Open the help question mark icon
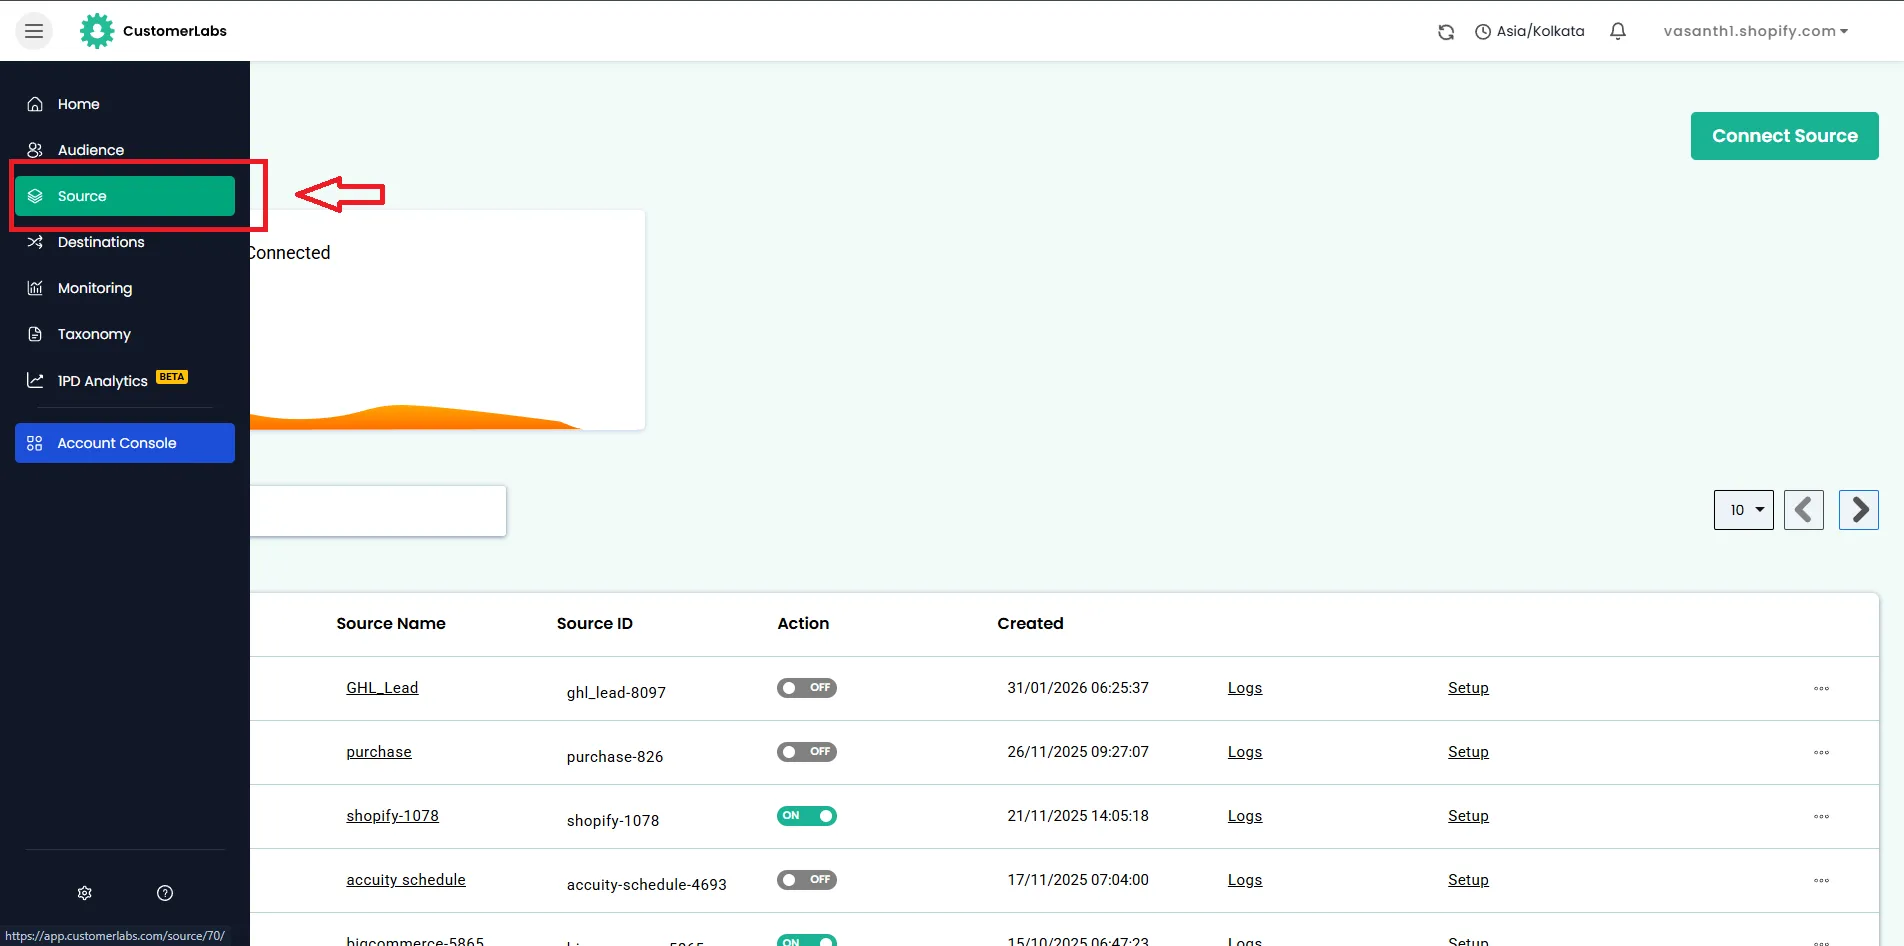This screenshot has height=946, width=1904. point(165,893)
